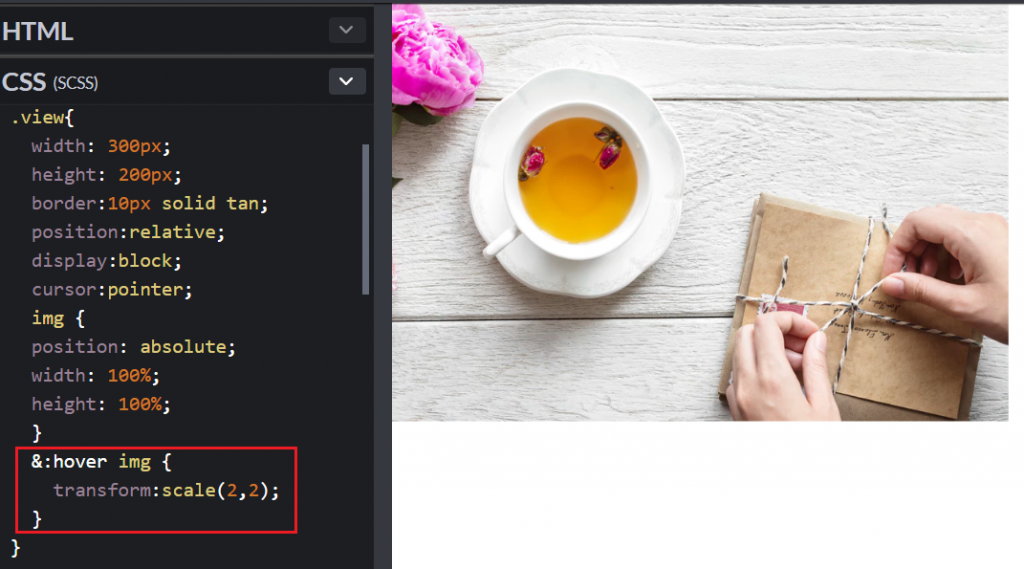Click the position: absolute code line
The height and width of the screenshot is (569, 1024).
tap(133, 347)
